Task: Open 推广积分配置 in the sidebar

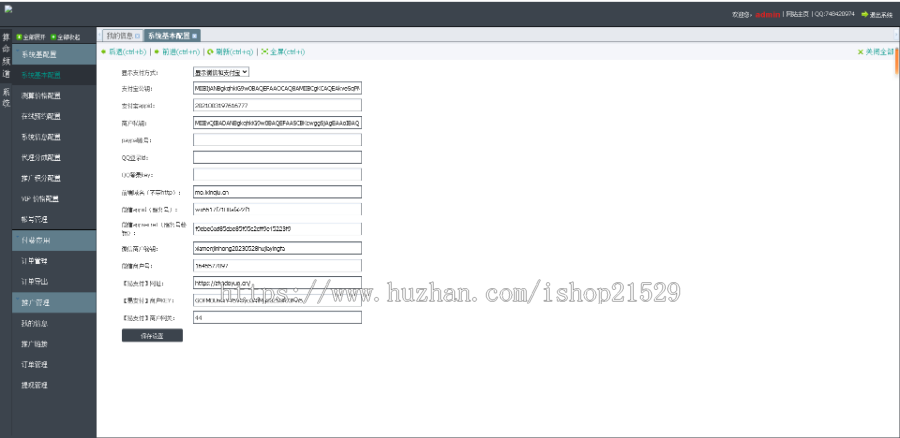Action: point(54,179)
